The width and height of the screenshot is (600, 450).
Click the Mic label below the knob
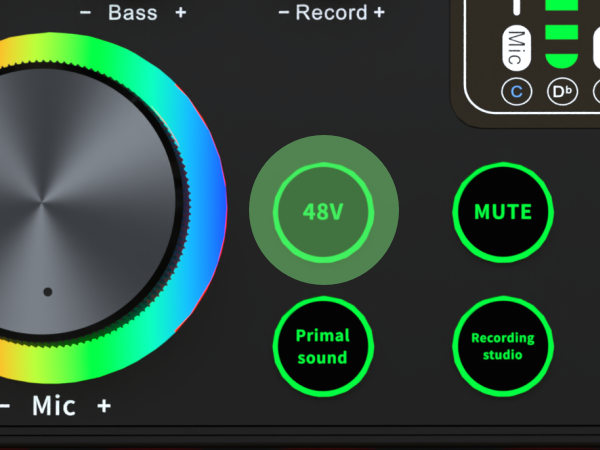pyautogui.click(x=54, y=406)
